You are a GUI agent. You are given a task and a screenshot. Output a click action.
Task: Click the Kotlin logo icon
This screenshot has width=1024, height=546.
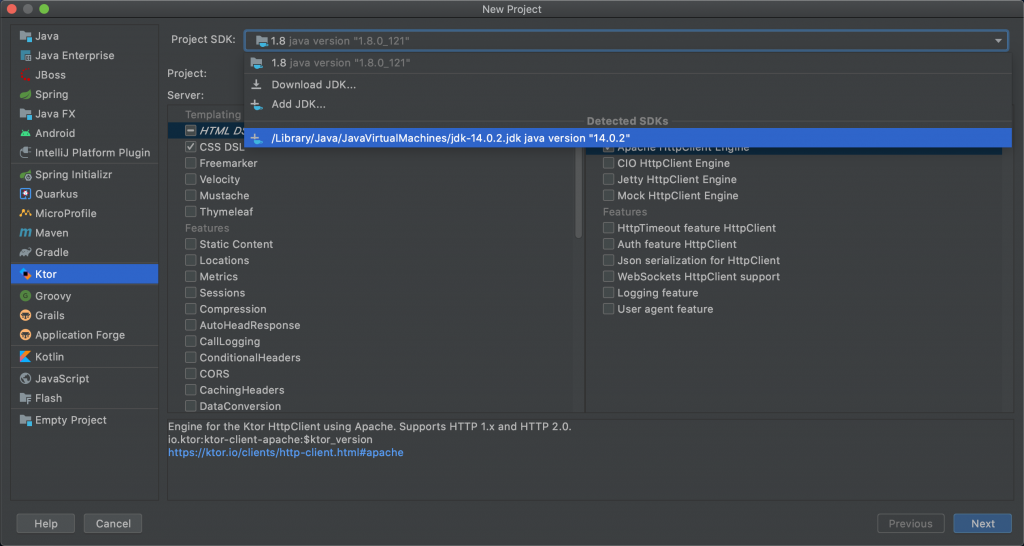point(25,357)
